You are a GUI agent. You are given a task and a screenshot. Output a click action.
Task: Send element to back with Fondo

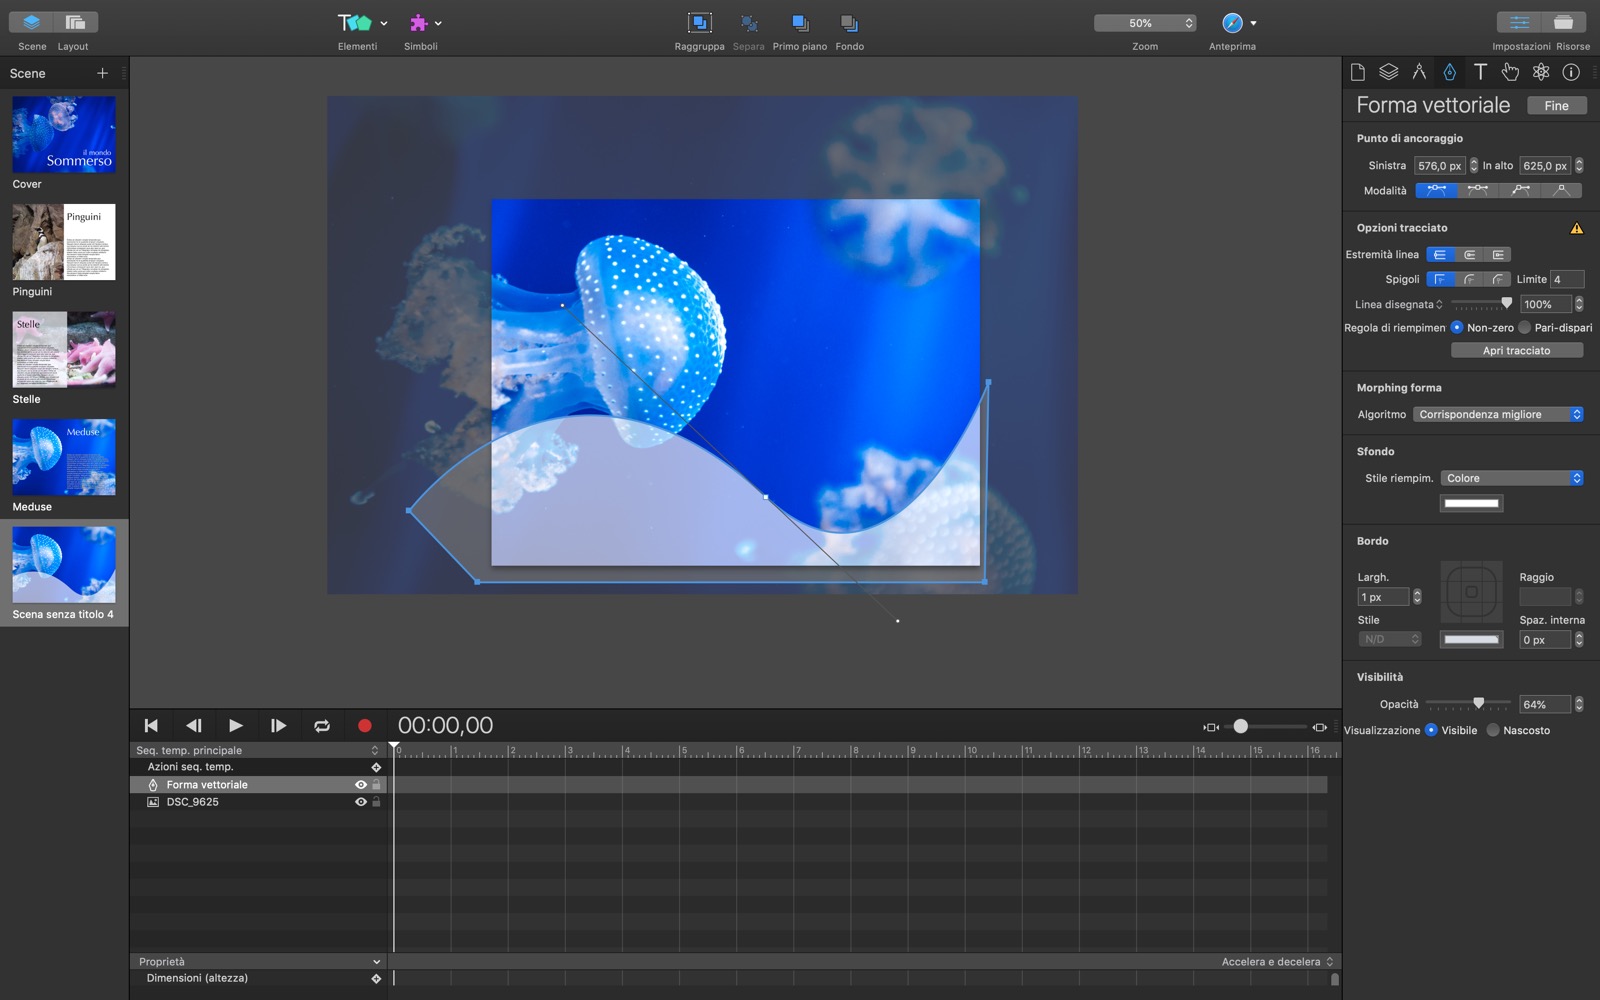click(849, 23)
